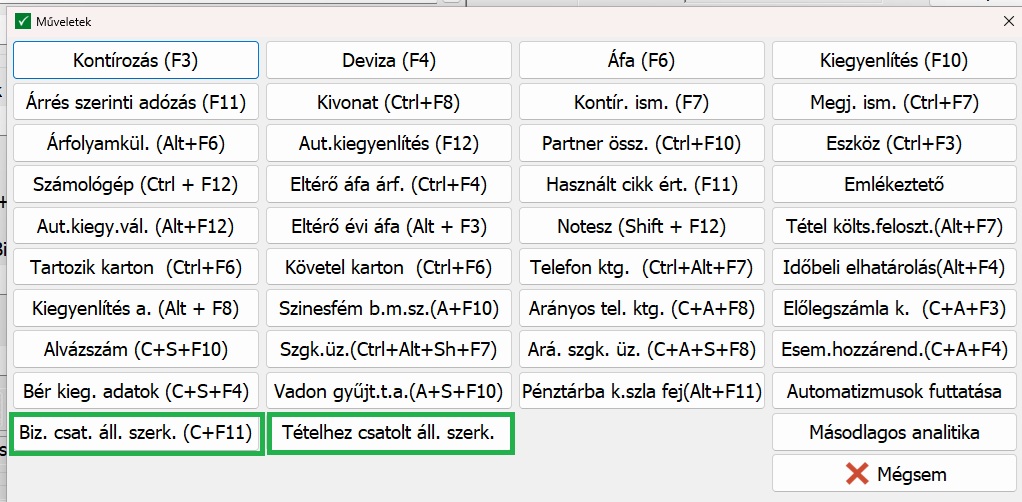Click Tételhez csatolt áll. szerk. button

[x=389, y=434]
